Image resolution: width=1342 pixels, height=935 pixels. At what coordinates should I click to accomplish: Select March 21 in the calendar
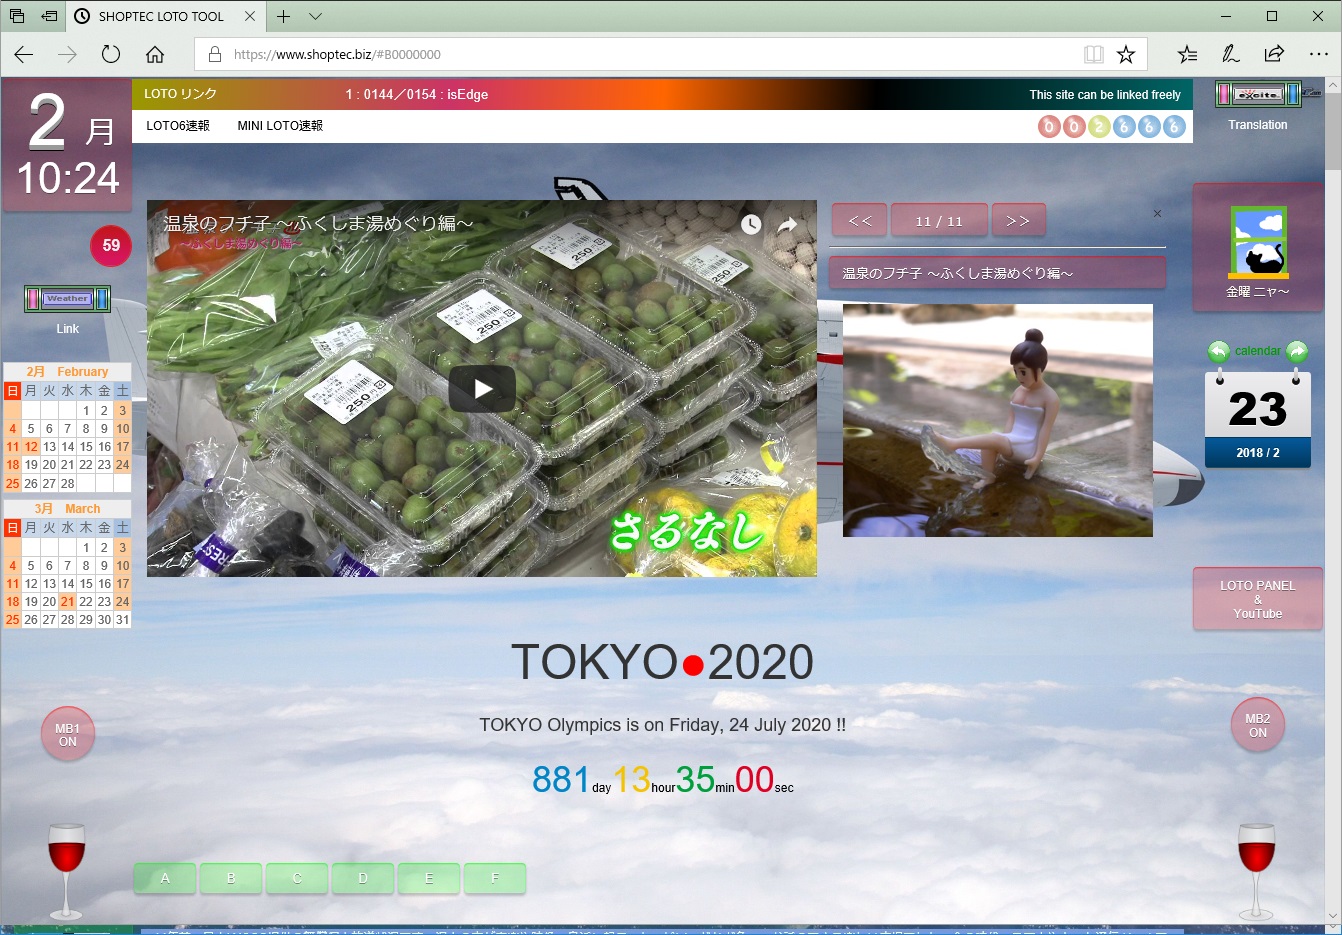point(67,602)
